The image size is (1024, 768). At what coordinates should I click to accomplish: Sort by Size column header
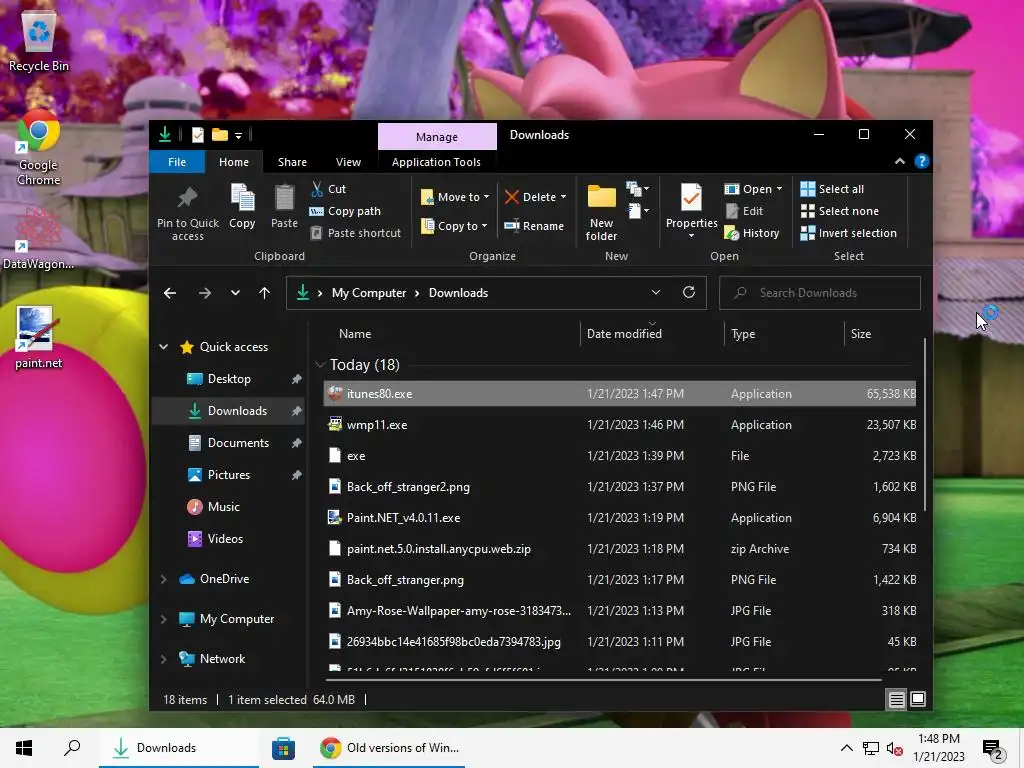(x=861, y=334)
